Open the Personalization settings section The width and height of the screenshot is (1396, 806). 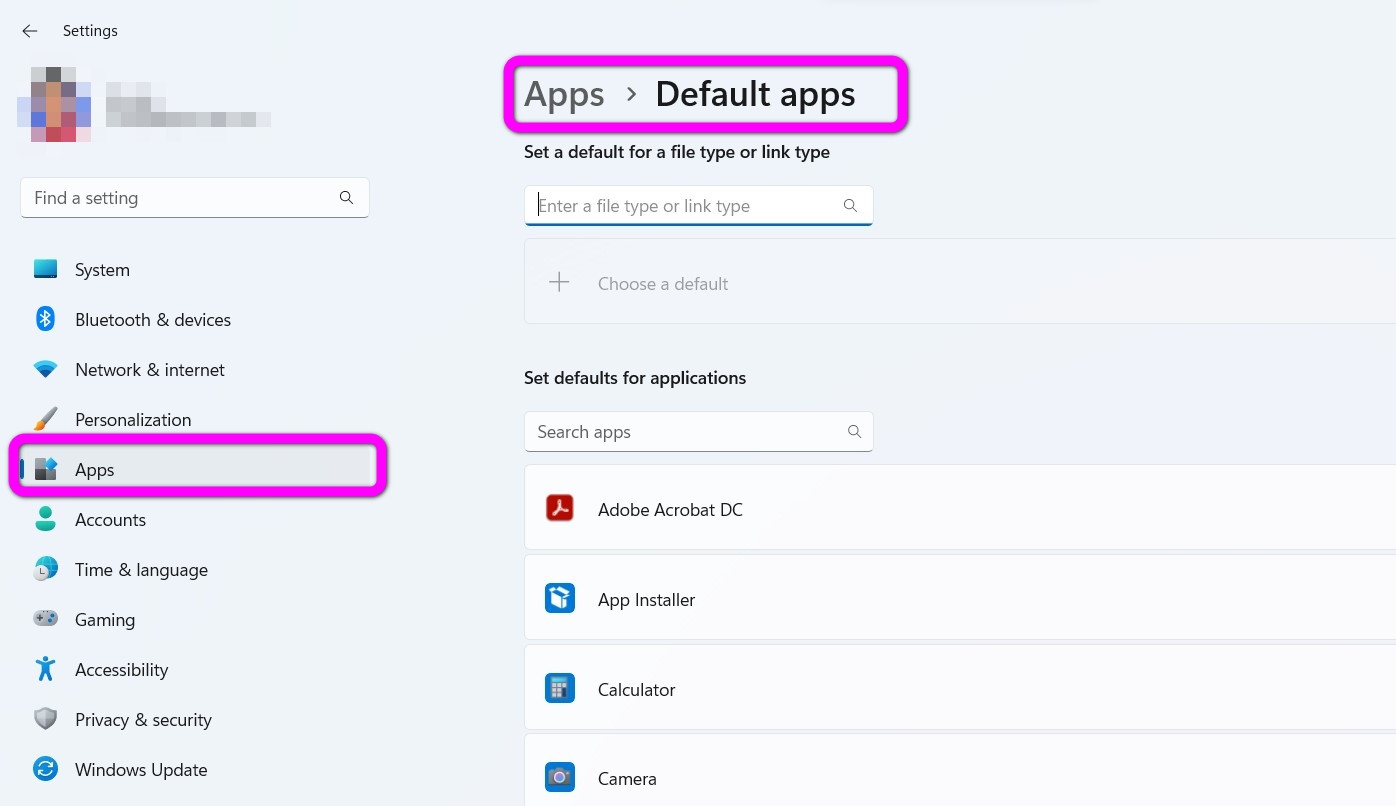tap(133, 419)
